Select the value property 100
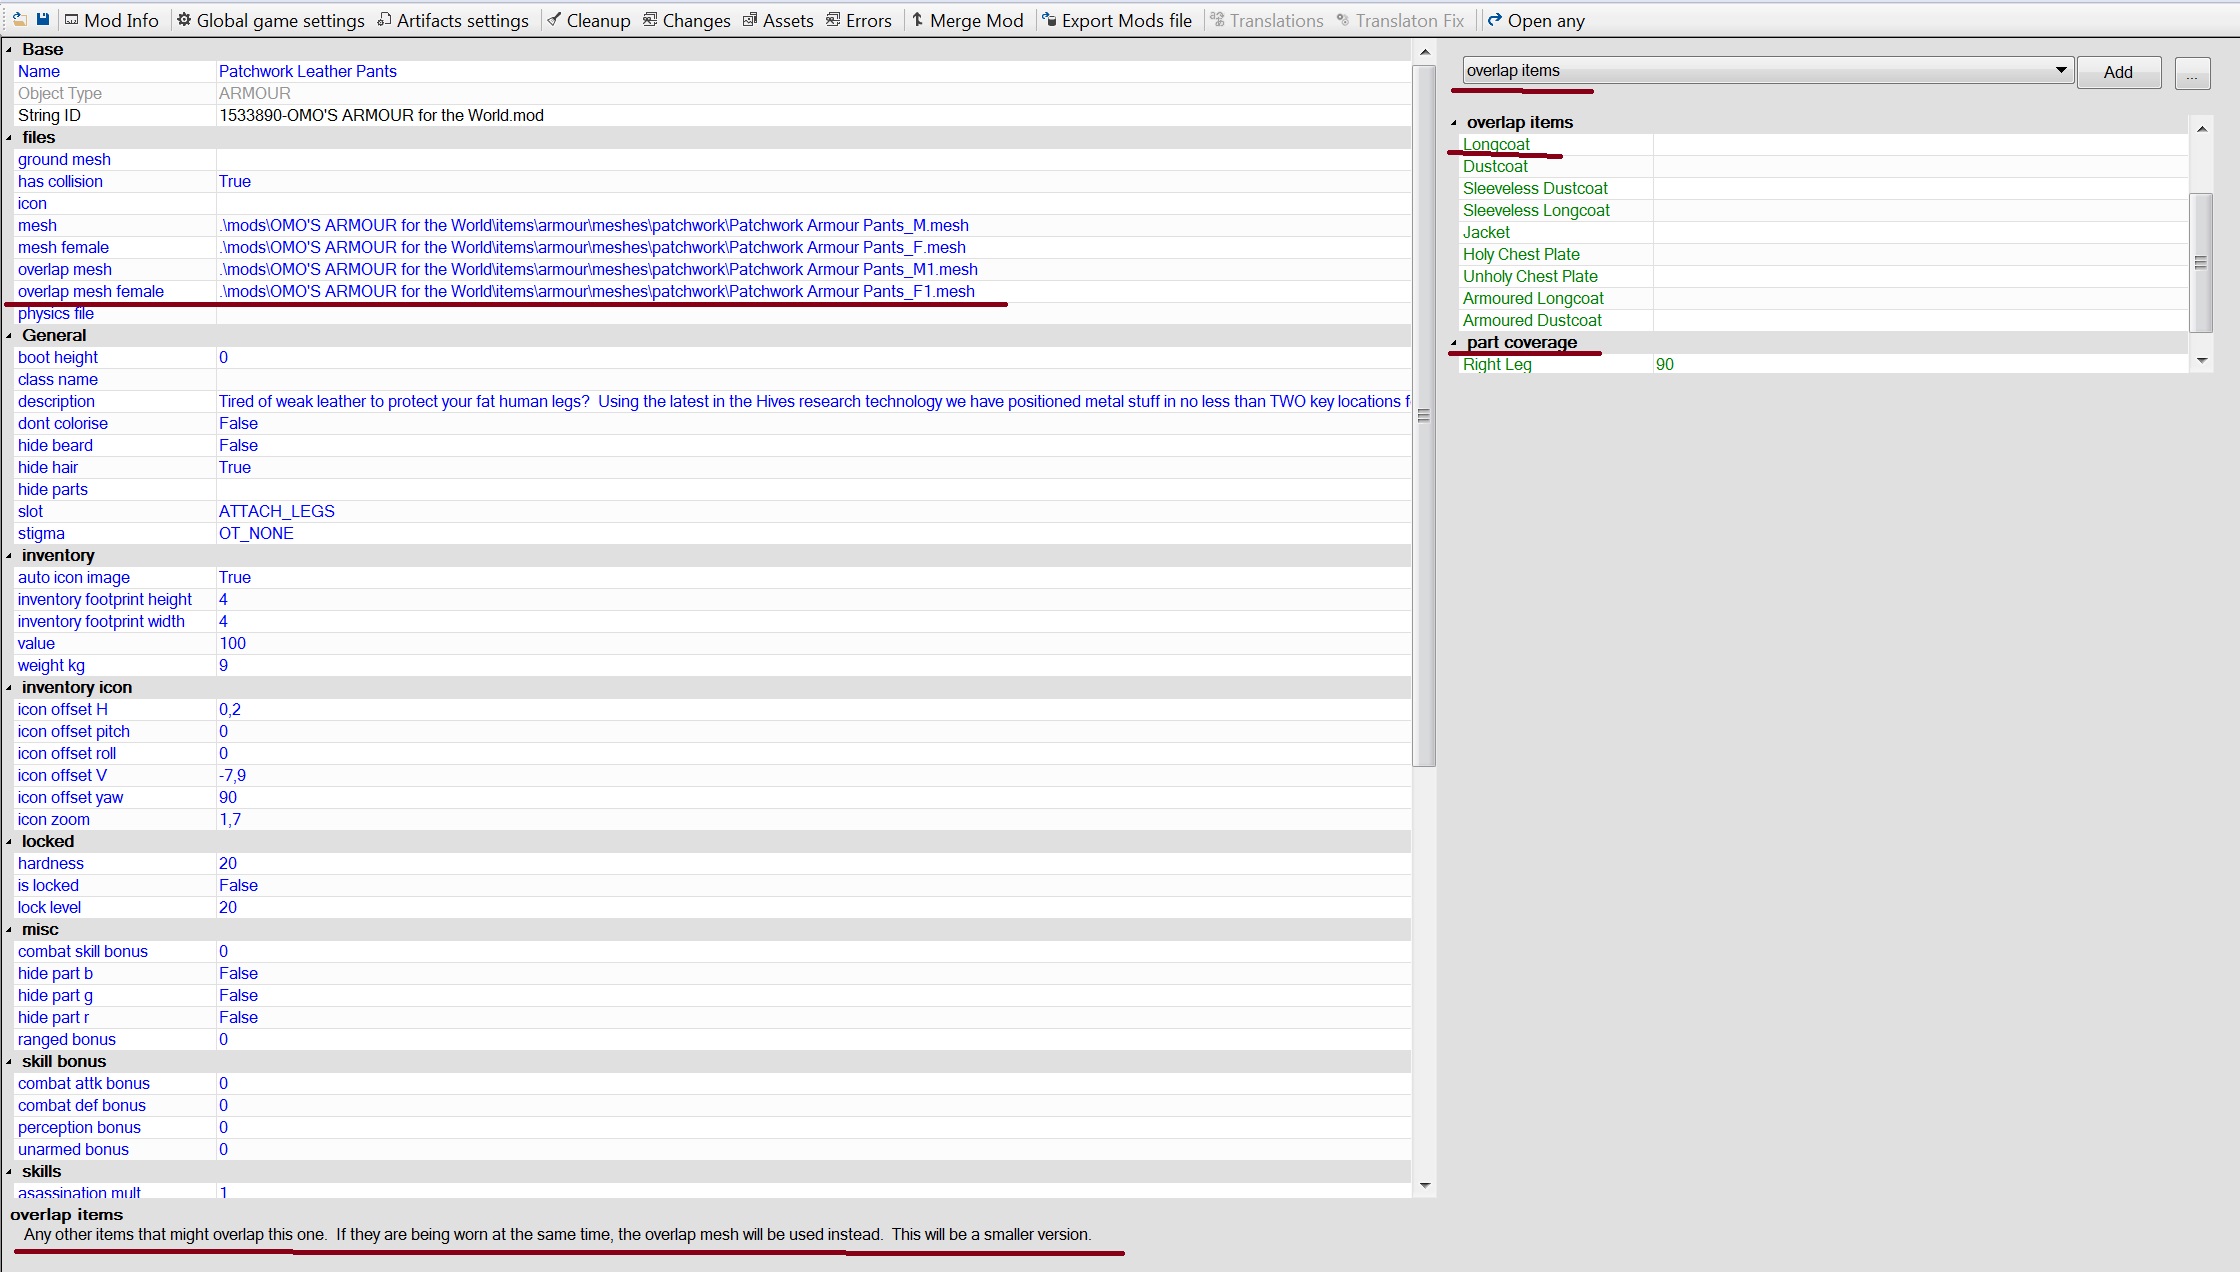Viewport: 2240px width, 1272px height. 233,643
